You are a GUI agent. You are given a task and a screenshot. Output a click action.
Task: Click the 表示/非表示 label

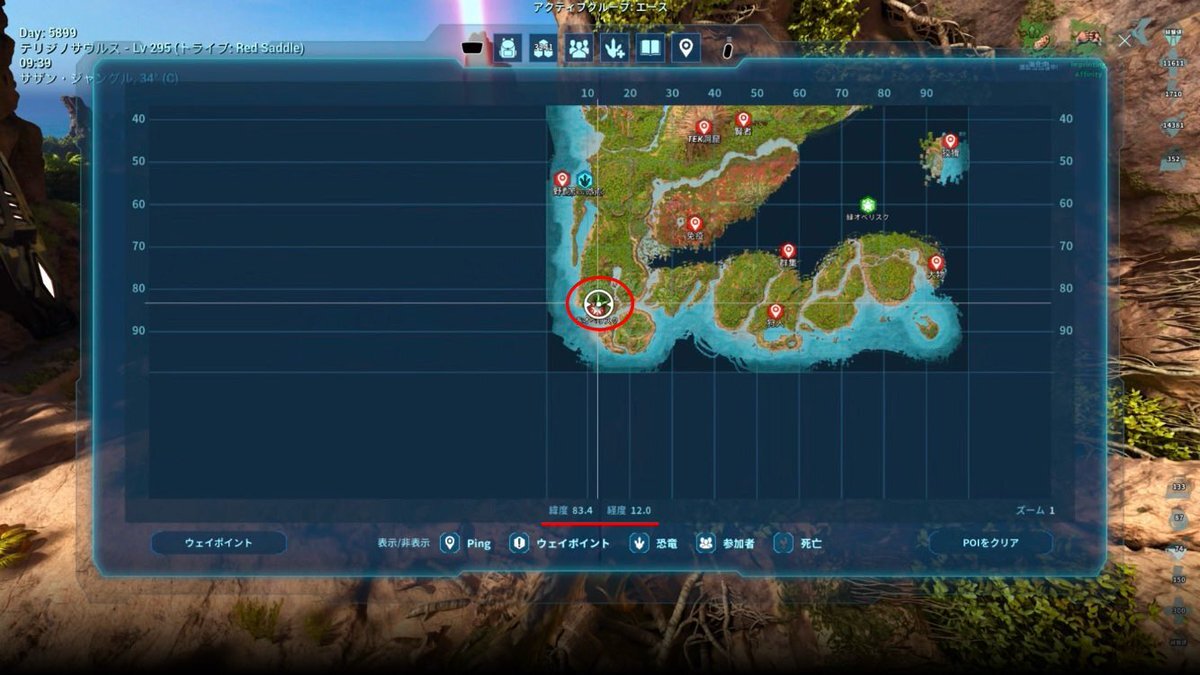click(404, 543)
